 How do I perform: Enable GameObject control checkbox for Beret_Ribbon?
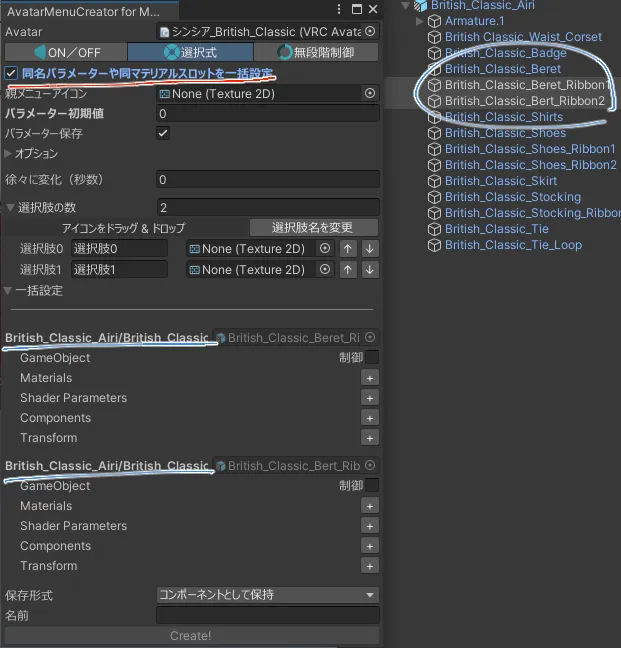point(372,357)
